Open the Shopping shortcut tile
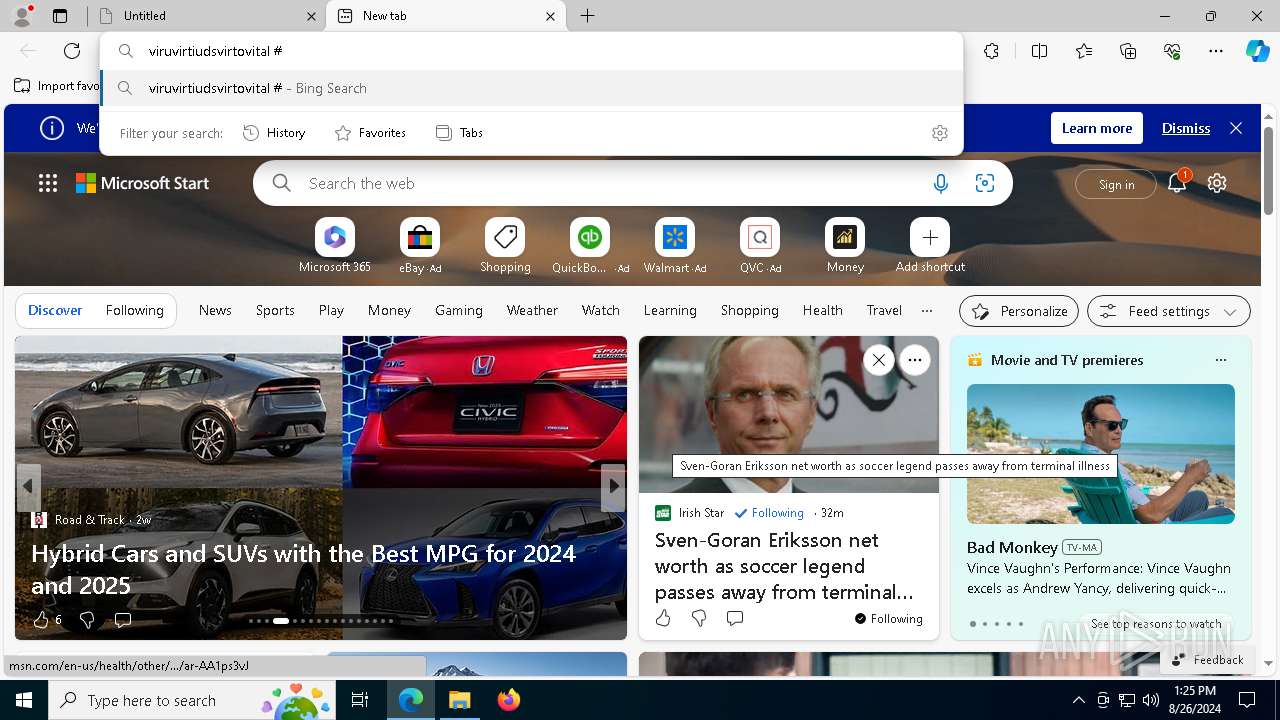The width and height of the screenshot is (1280, 720). point(505,246)
